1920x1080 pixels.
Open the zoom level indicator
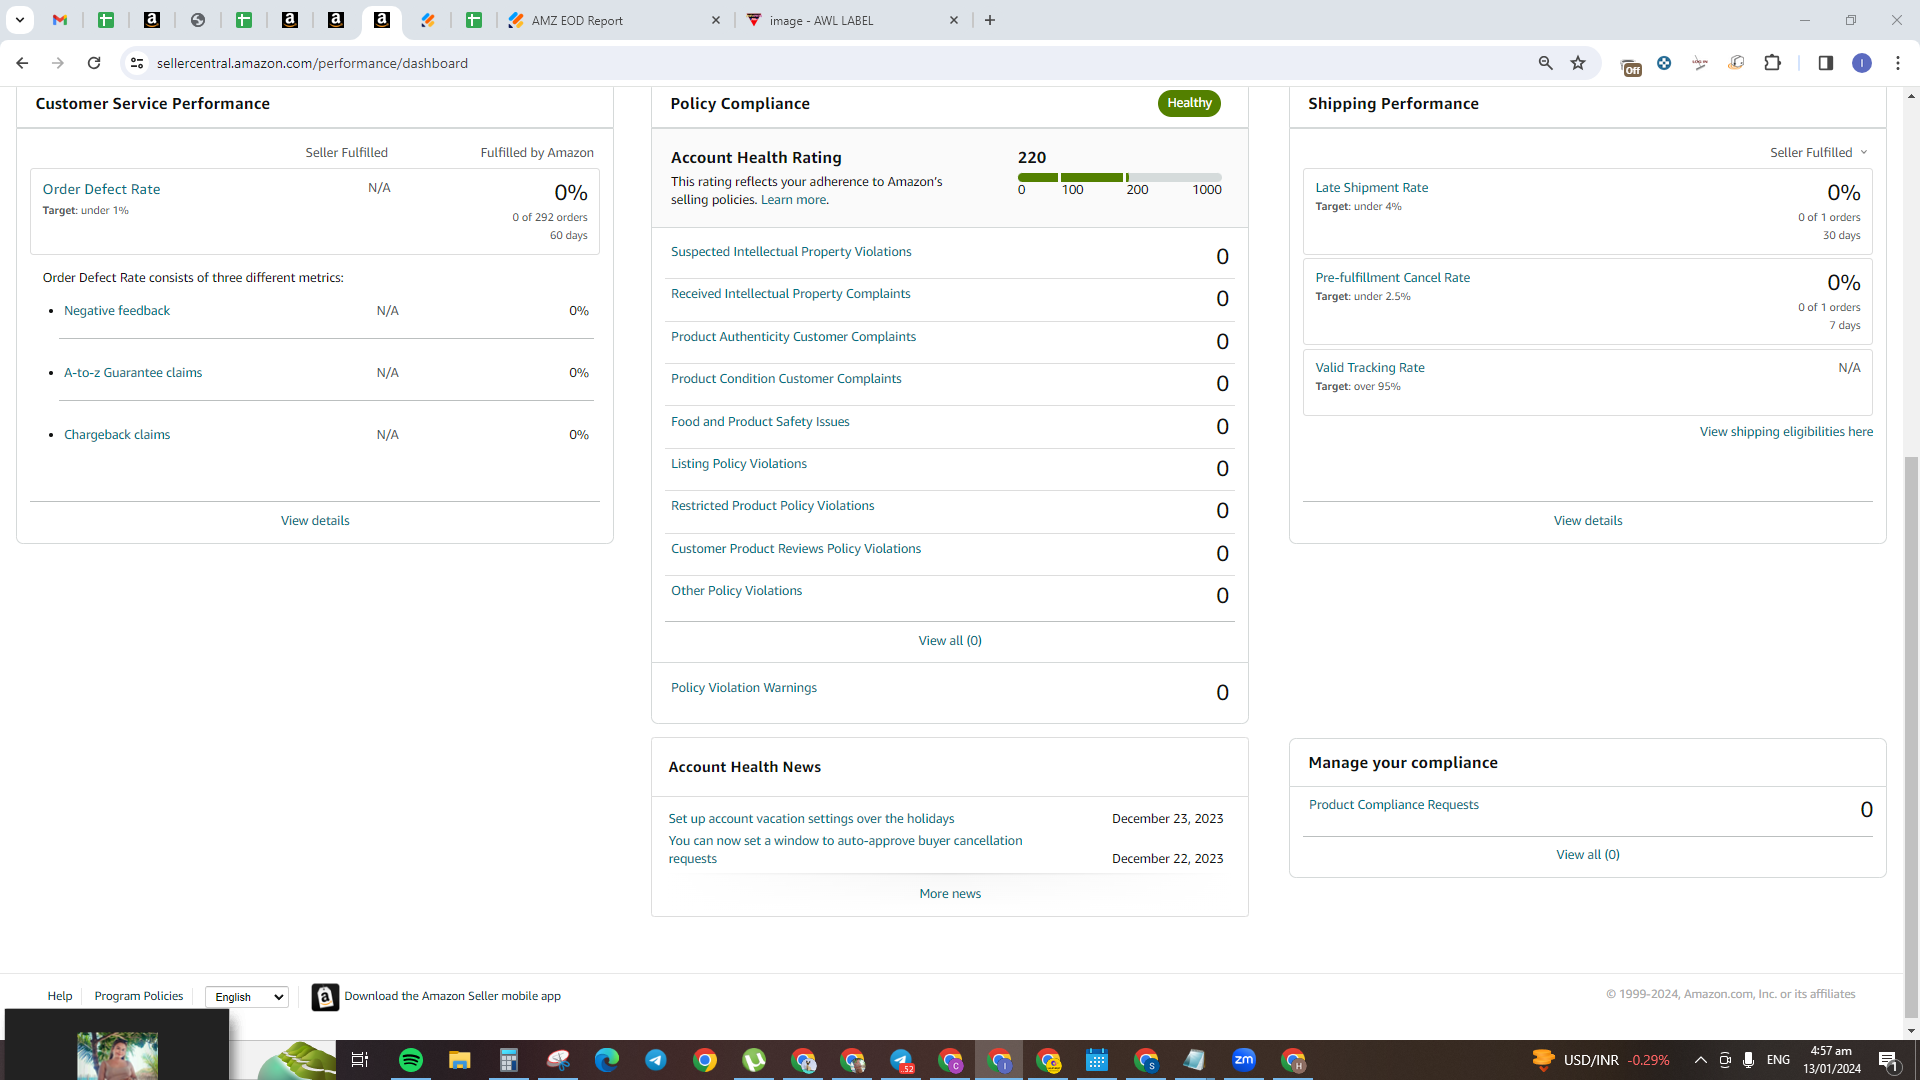(x=1545, y=63)
